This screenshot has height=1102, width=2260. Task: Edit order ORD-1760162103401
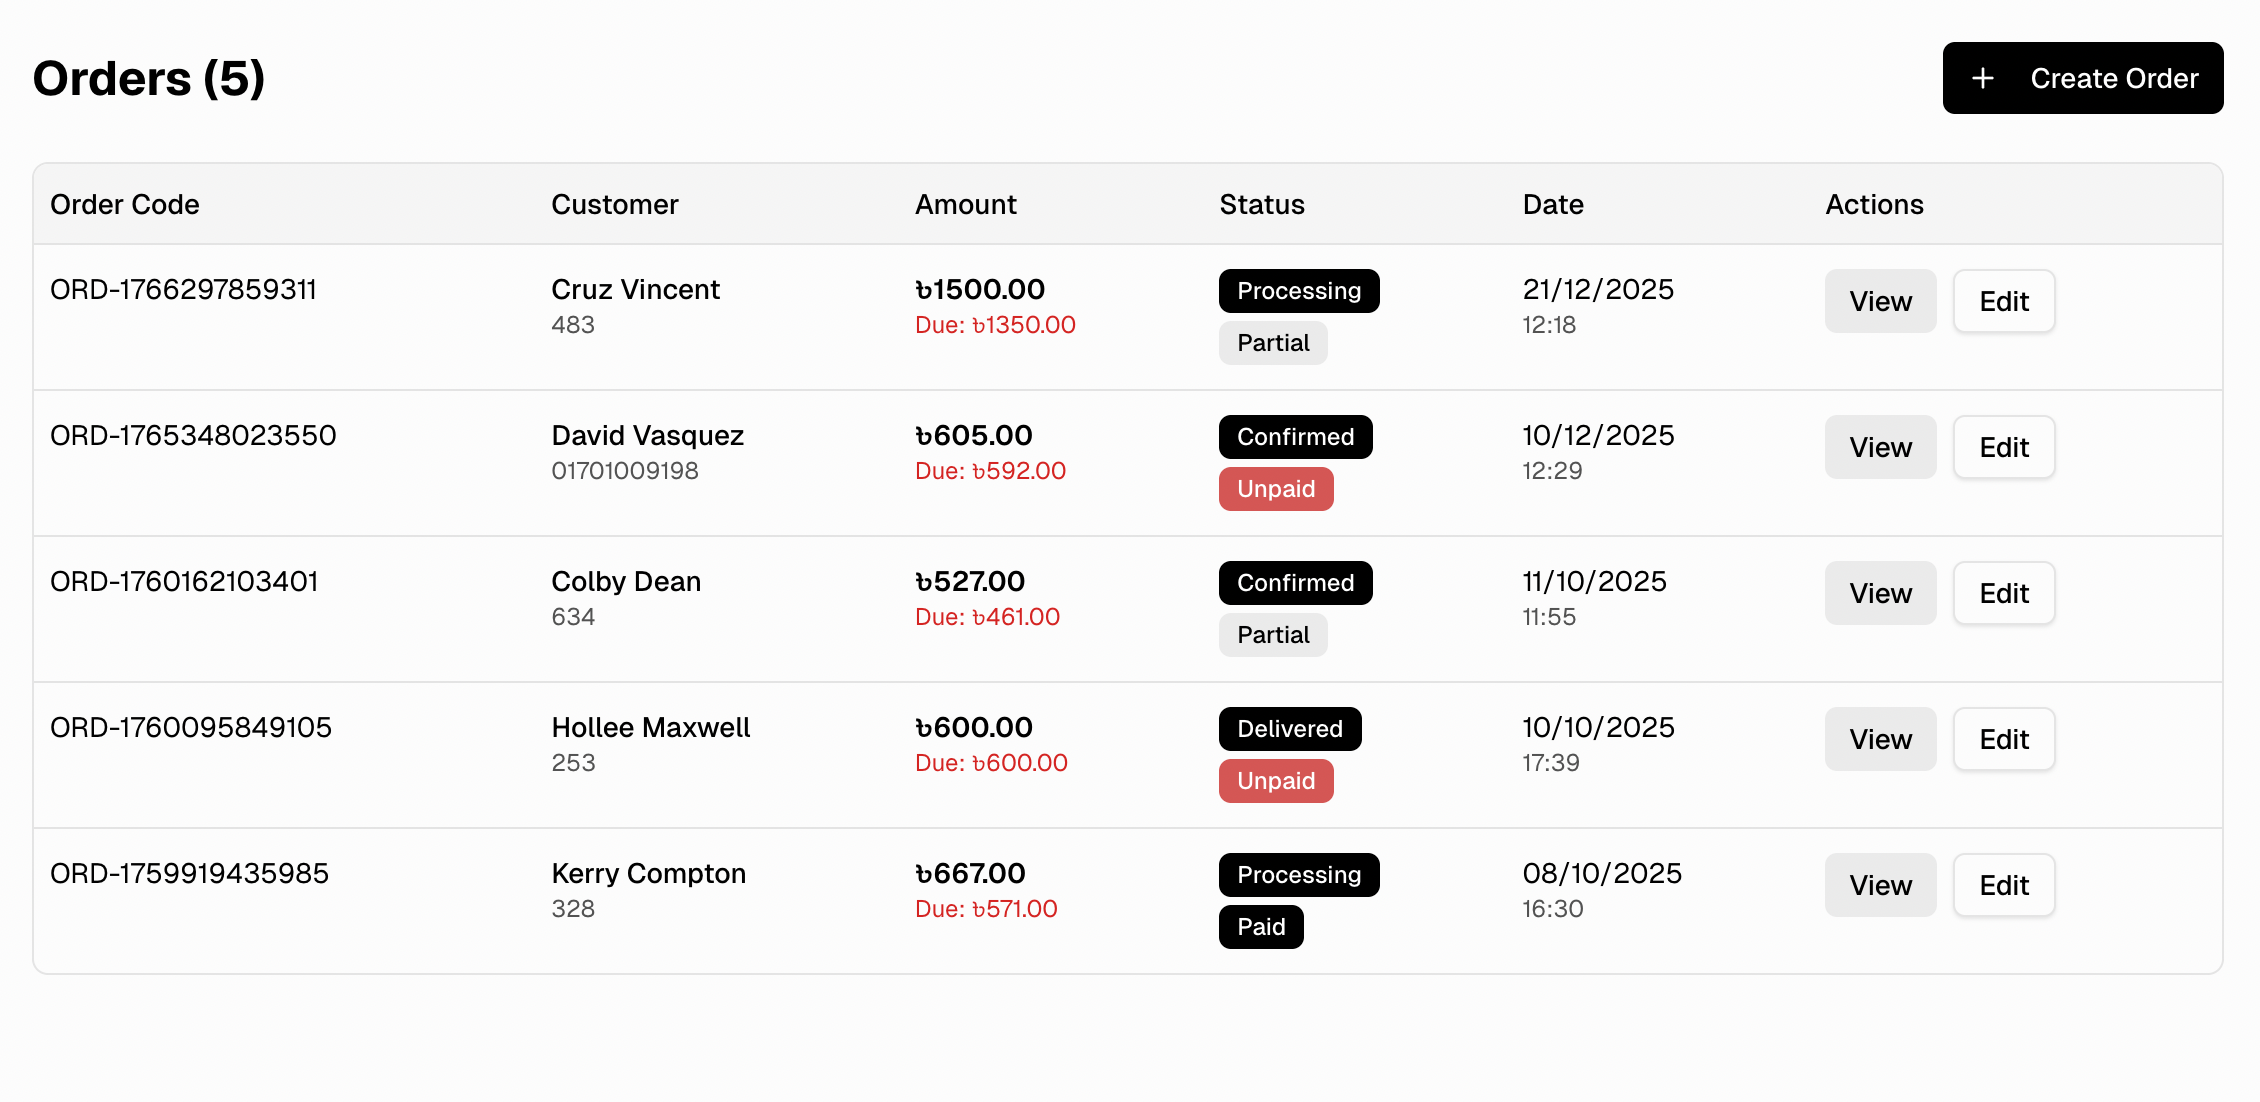[x=2004, y=593]
